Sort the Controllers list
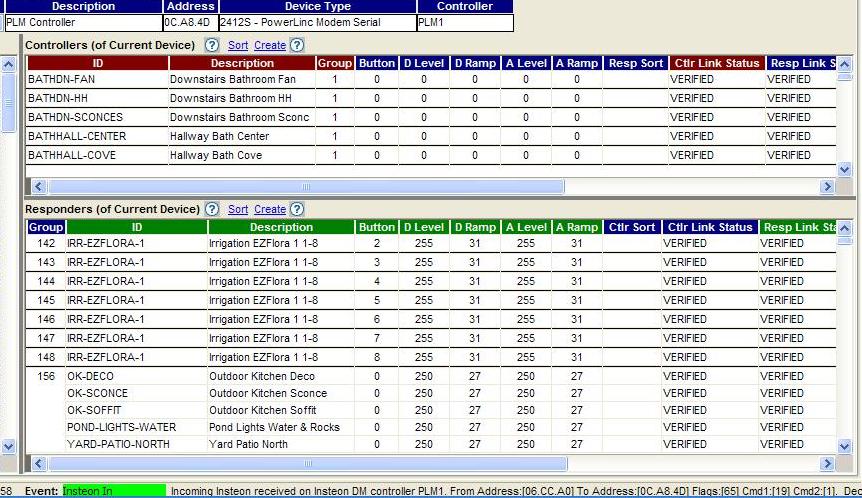The width and height of the screenshot is (862, 498). 238,46
